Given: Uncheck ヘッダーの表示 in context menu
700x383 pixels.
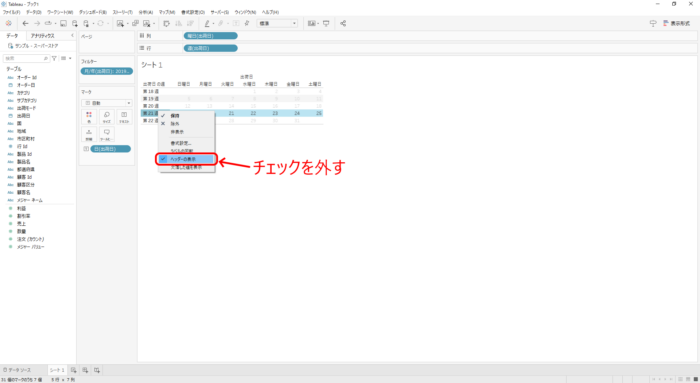Looking at the screenshot, I should (187, 159).
